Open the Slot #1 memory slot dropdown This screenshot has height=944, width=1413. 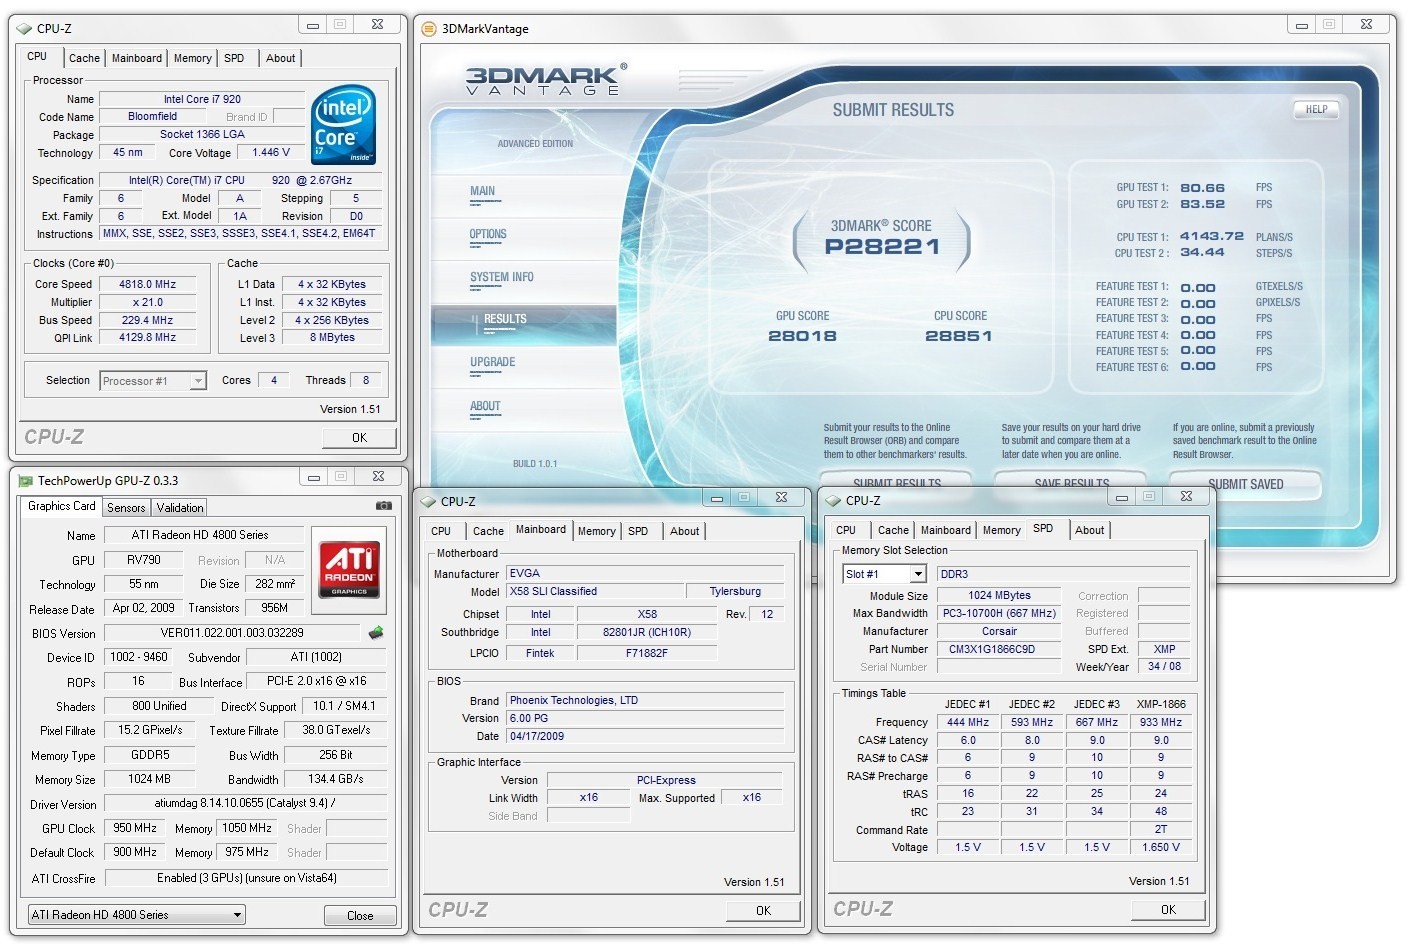point(884,574)
